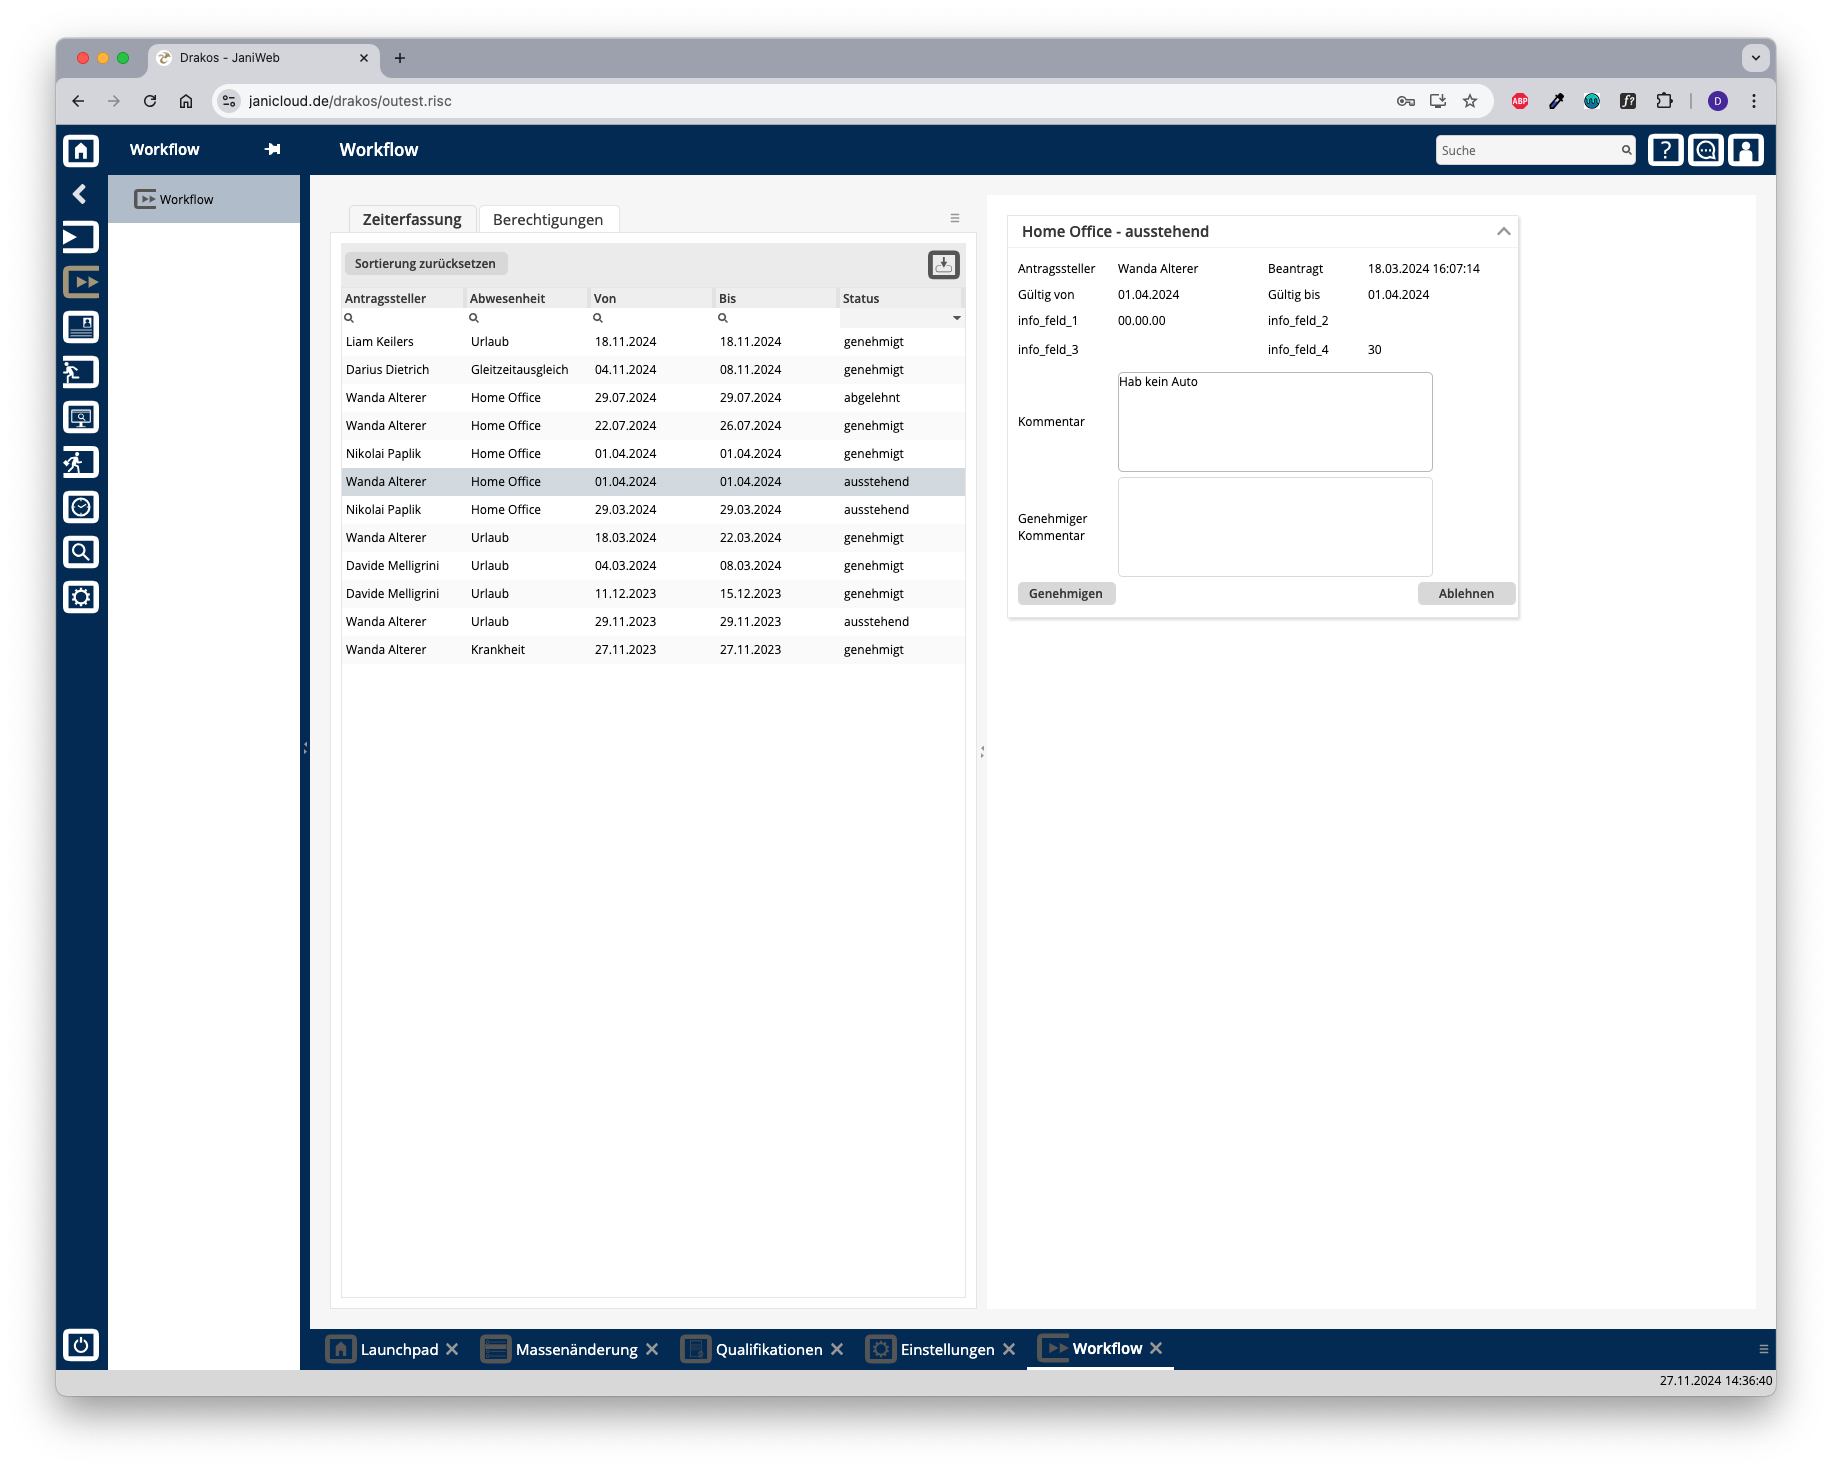Open the chat support icon
The image size is (1832, 1470).
(x=1706, y=150)
